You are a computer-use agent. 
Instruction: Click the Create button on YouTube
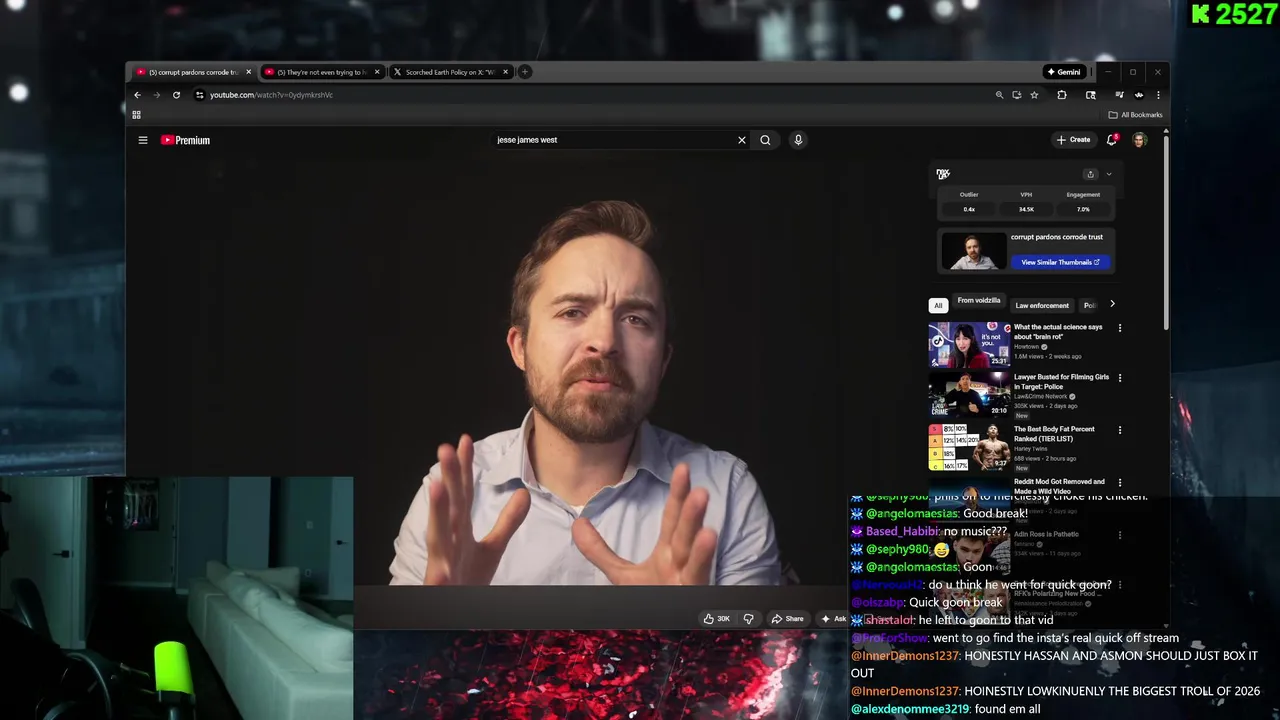1074,140
